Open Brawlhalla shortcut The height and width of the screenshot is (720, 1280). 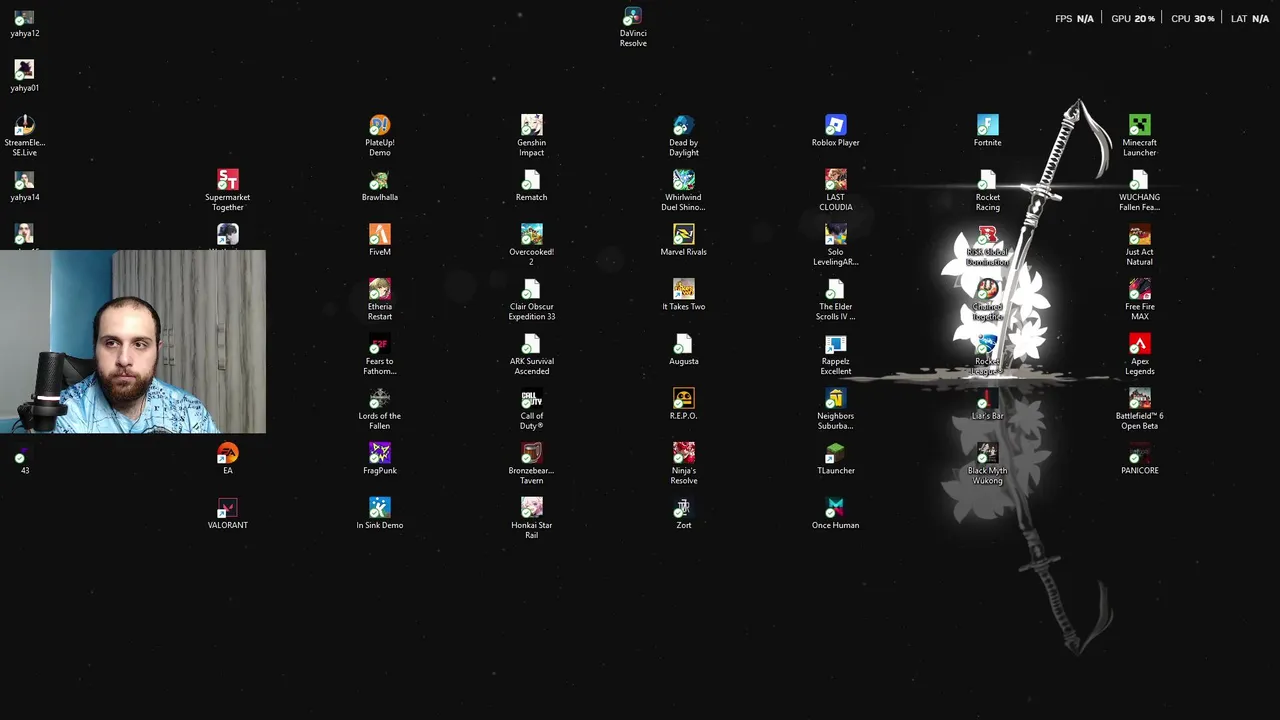pos(380,186)
